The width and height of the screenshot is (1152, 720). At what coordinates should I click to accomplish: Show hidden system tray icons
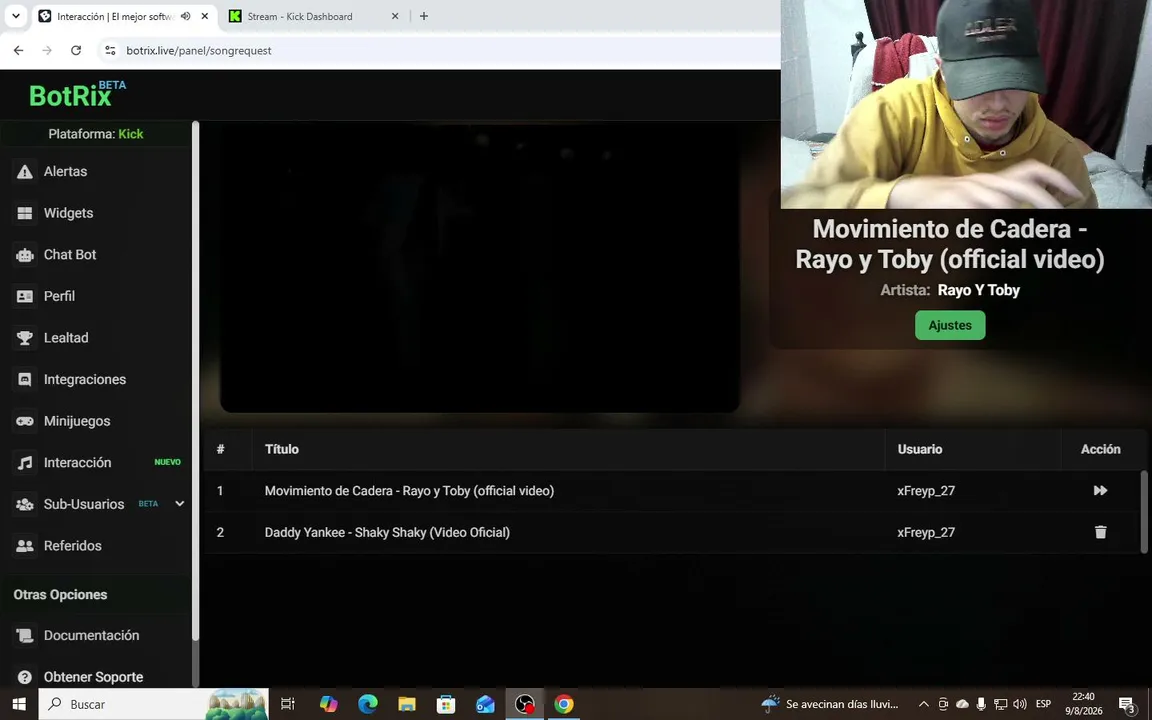click(x=924, y=704)
